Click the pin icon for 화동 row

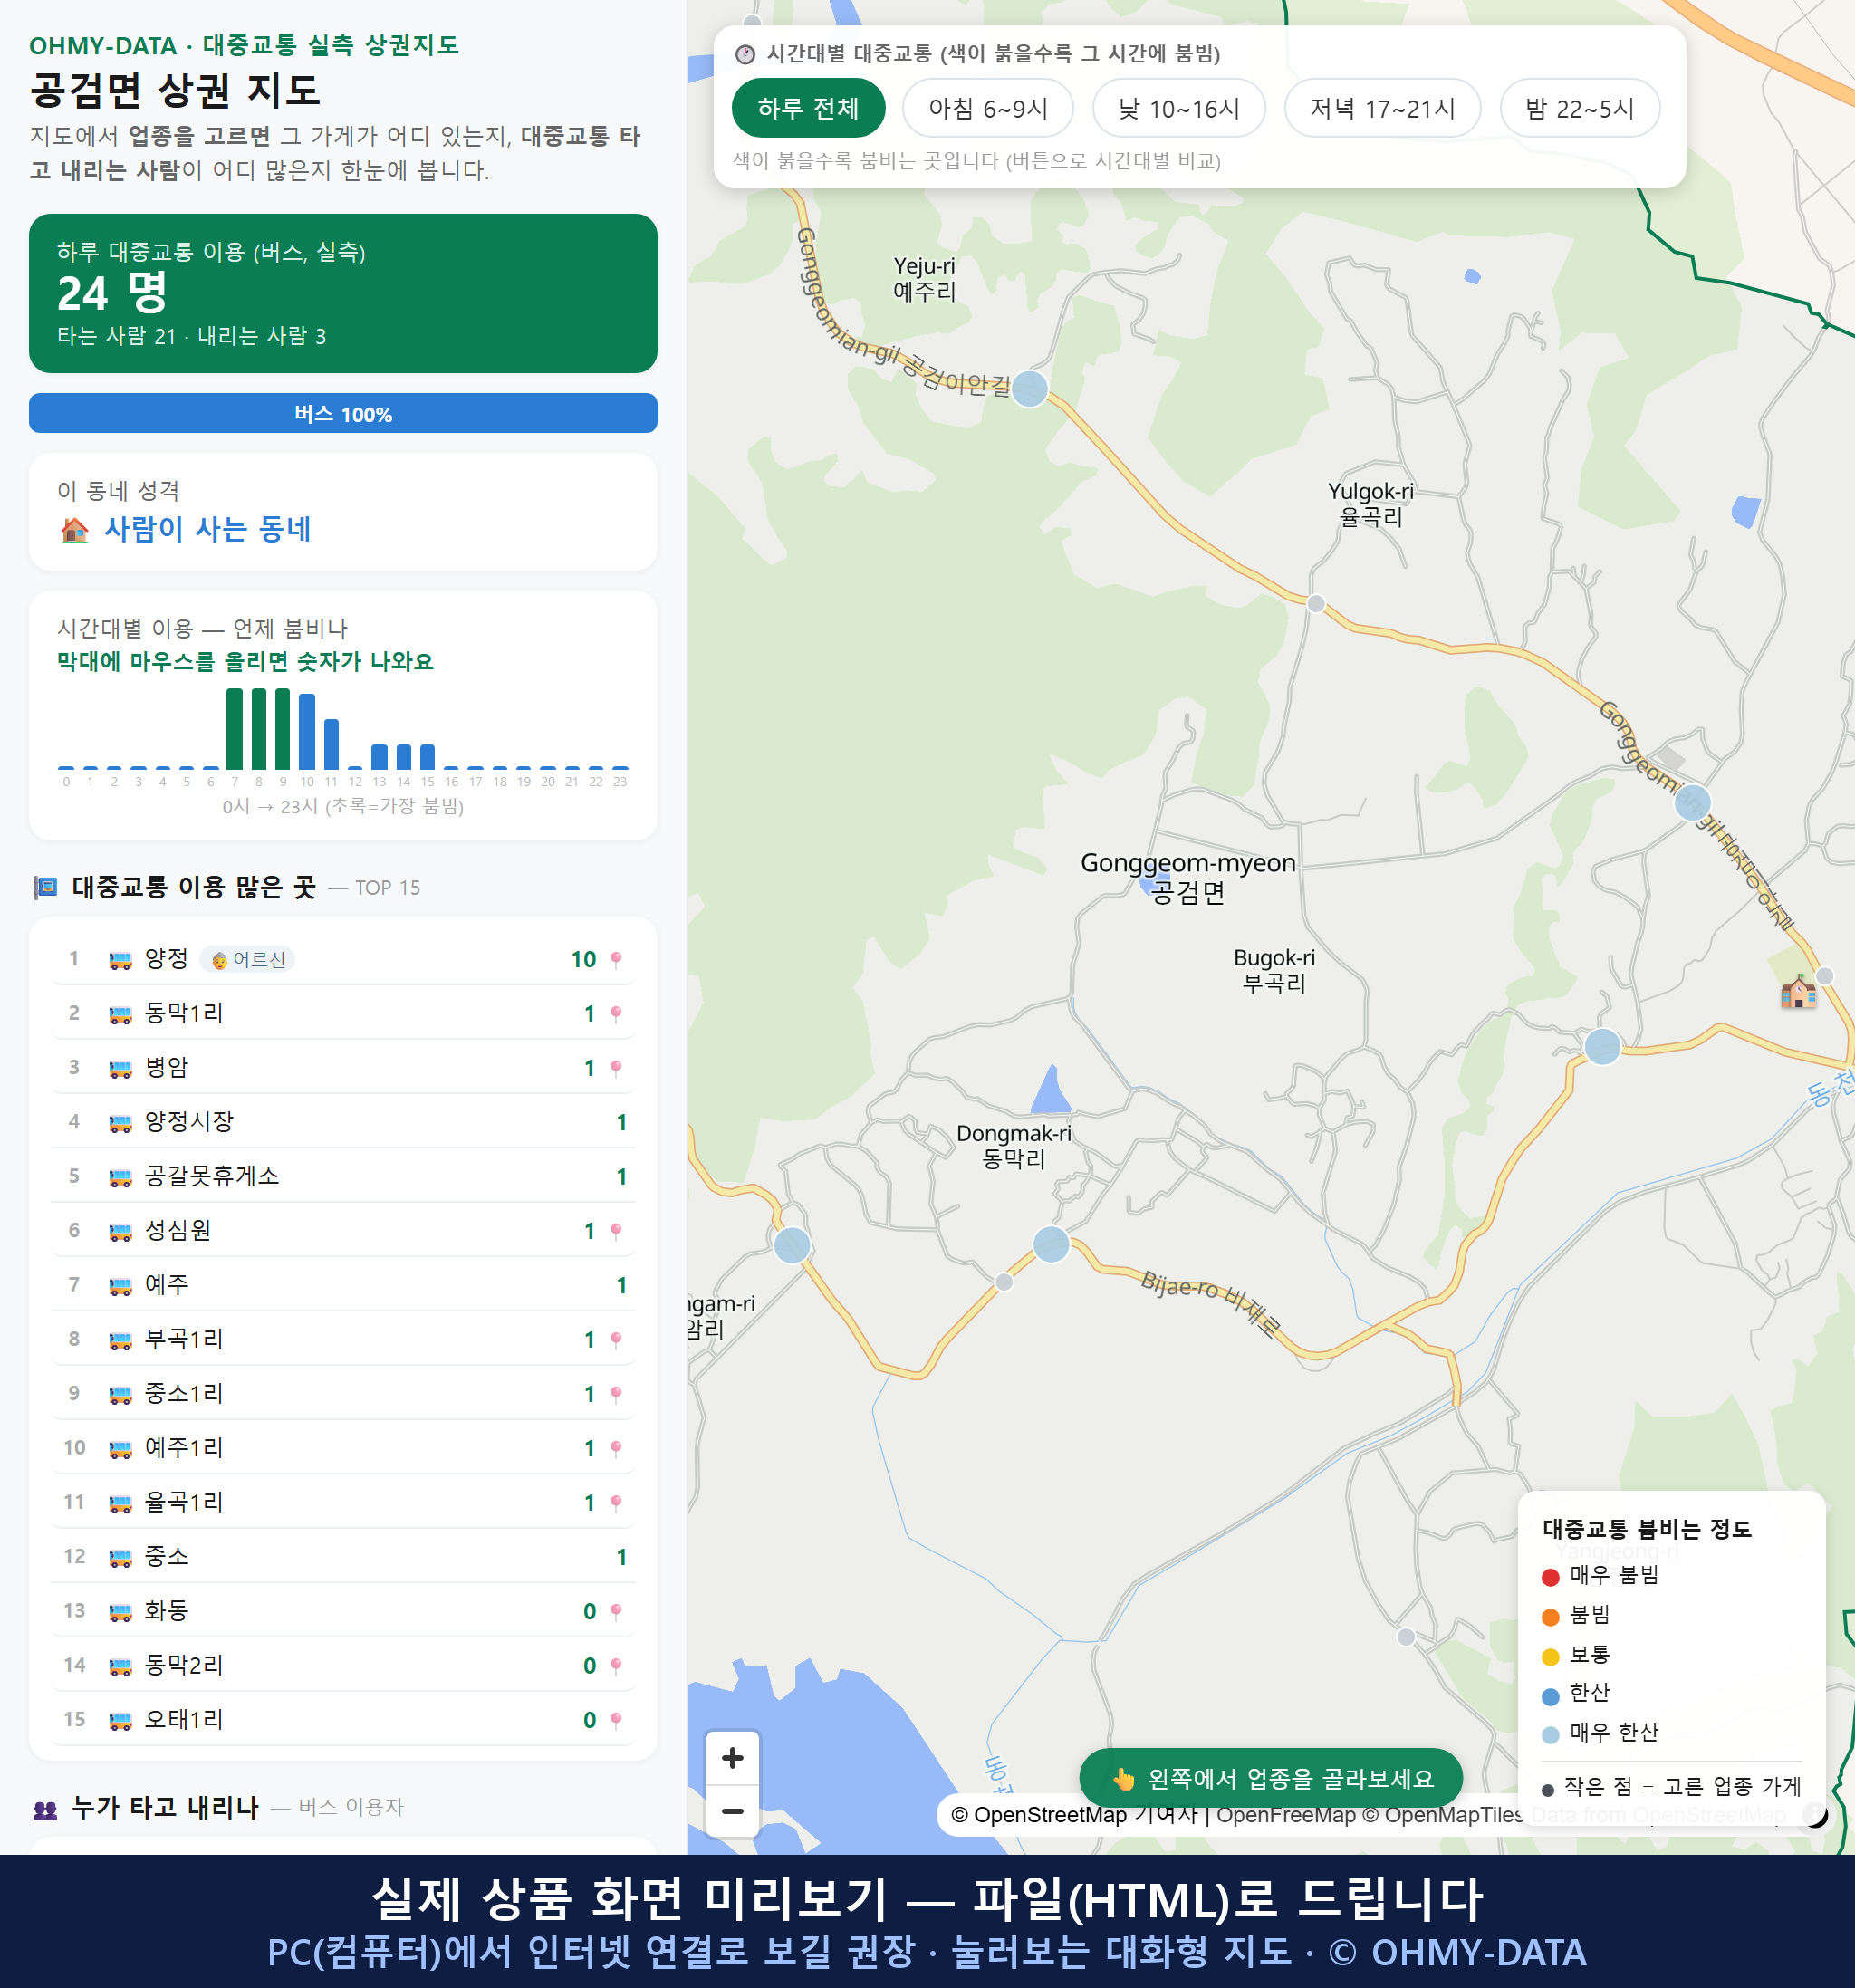pos(616,1611)
